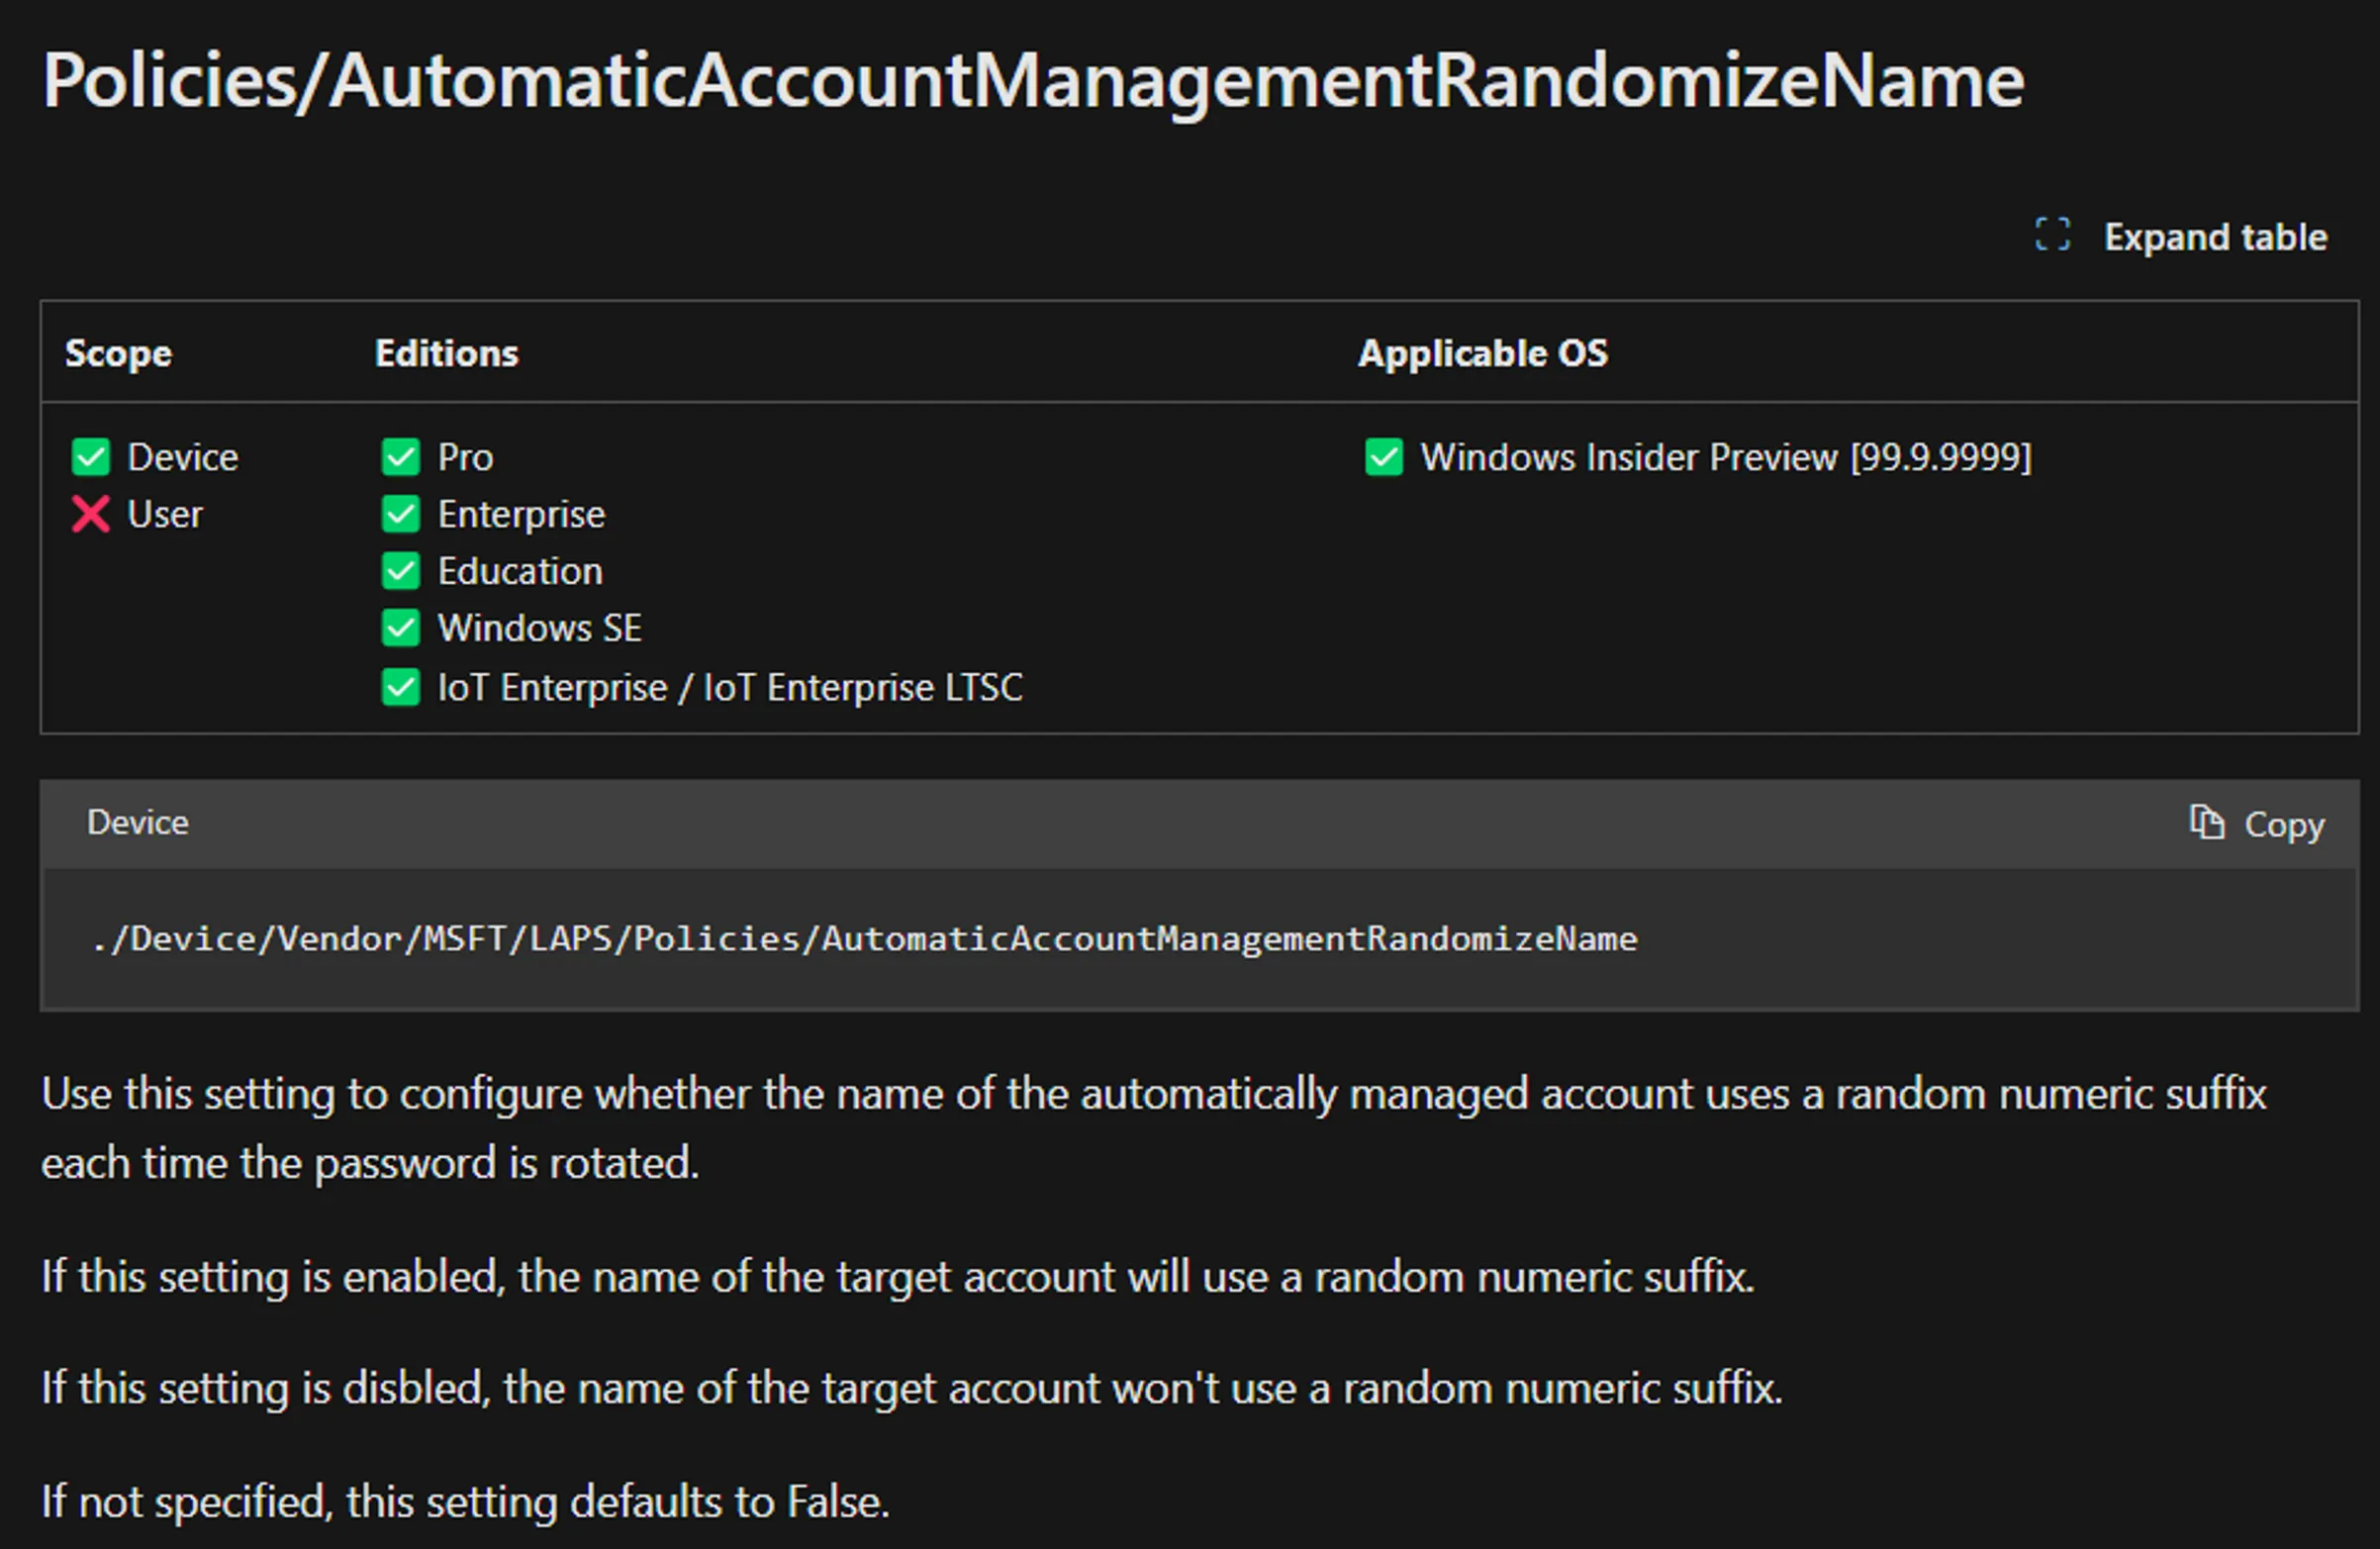The height and width of the screenshot is (1549, 2380).
Task: Click the green check icon beside Pro
Action: 401,457
